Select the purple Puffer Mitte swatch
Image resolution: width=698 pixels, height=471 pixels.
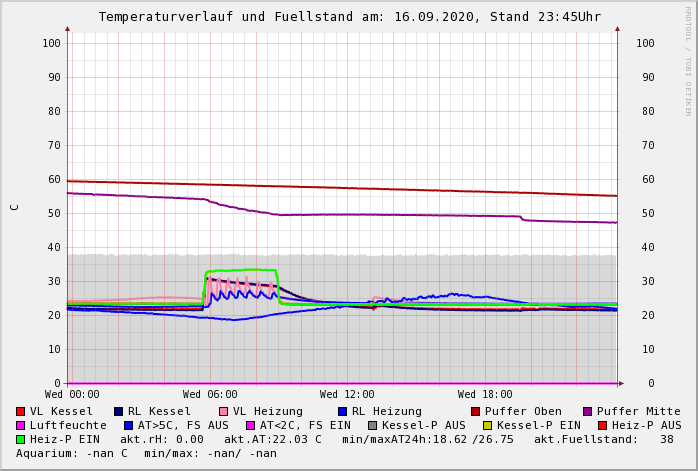click(x=587, y=412)
